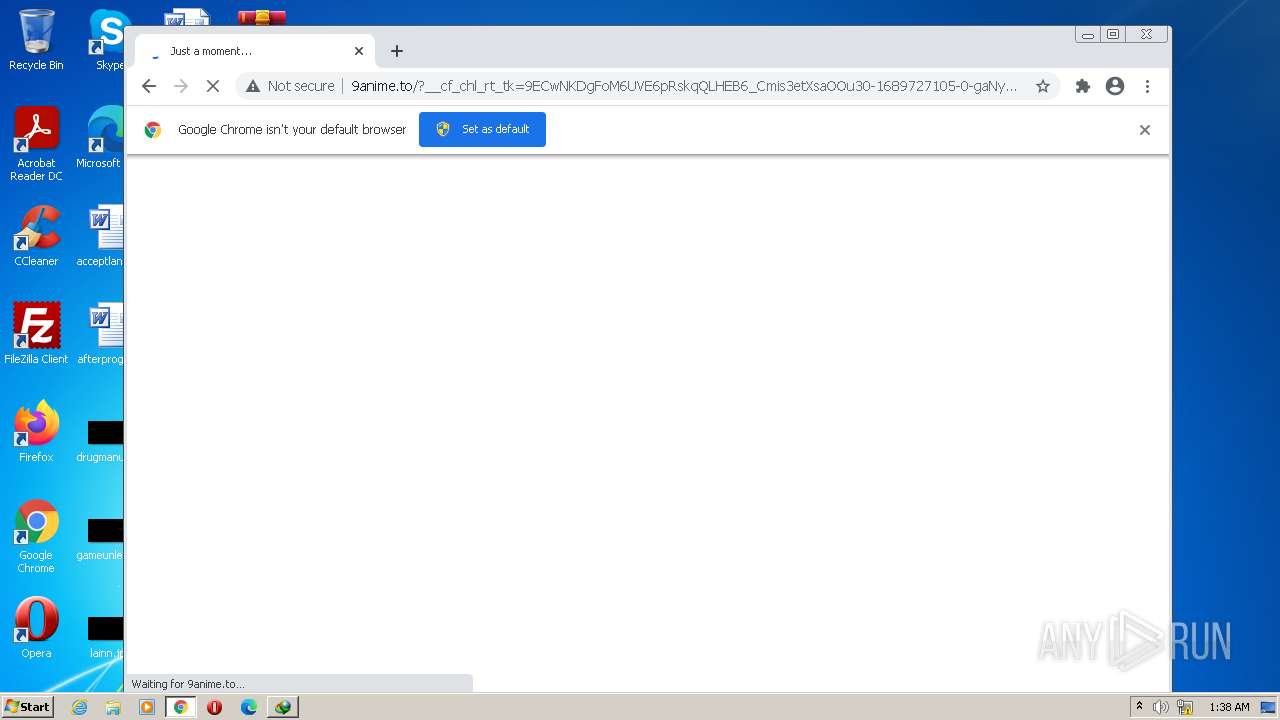Minimize the Chrome window

1088,35
